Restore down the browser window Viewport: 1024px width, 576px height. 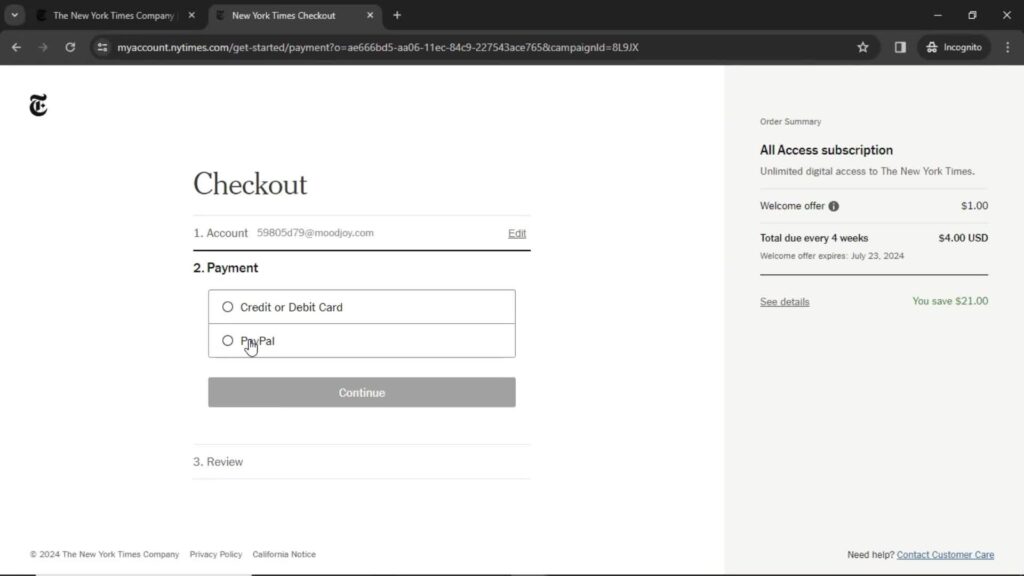[972, 15]
